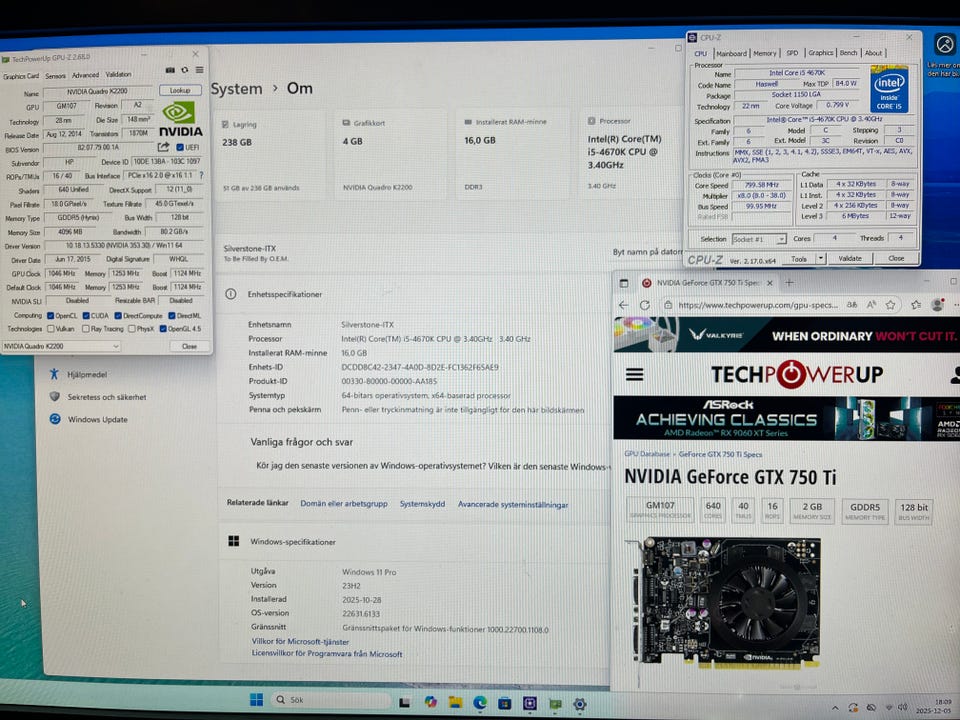Switch to the Validation tab in GPU-Z
960x720 pixels.
[118, 74]
